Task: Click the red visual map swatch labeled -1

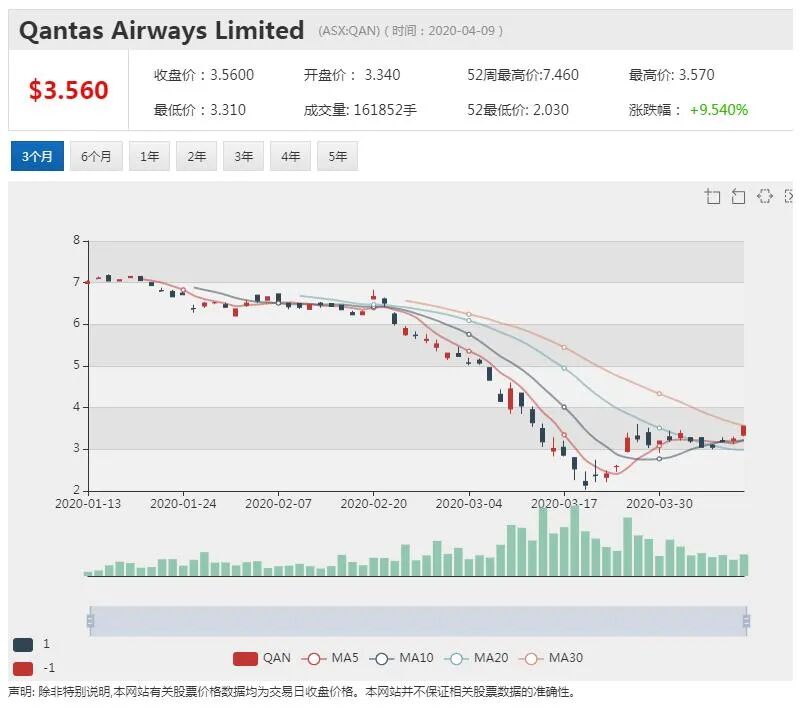Action: coord(23,668)
